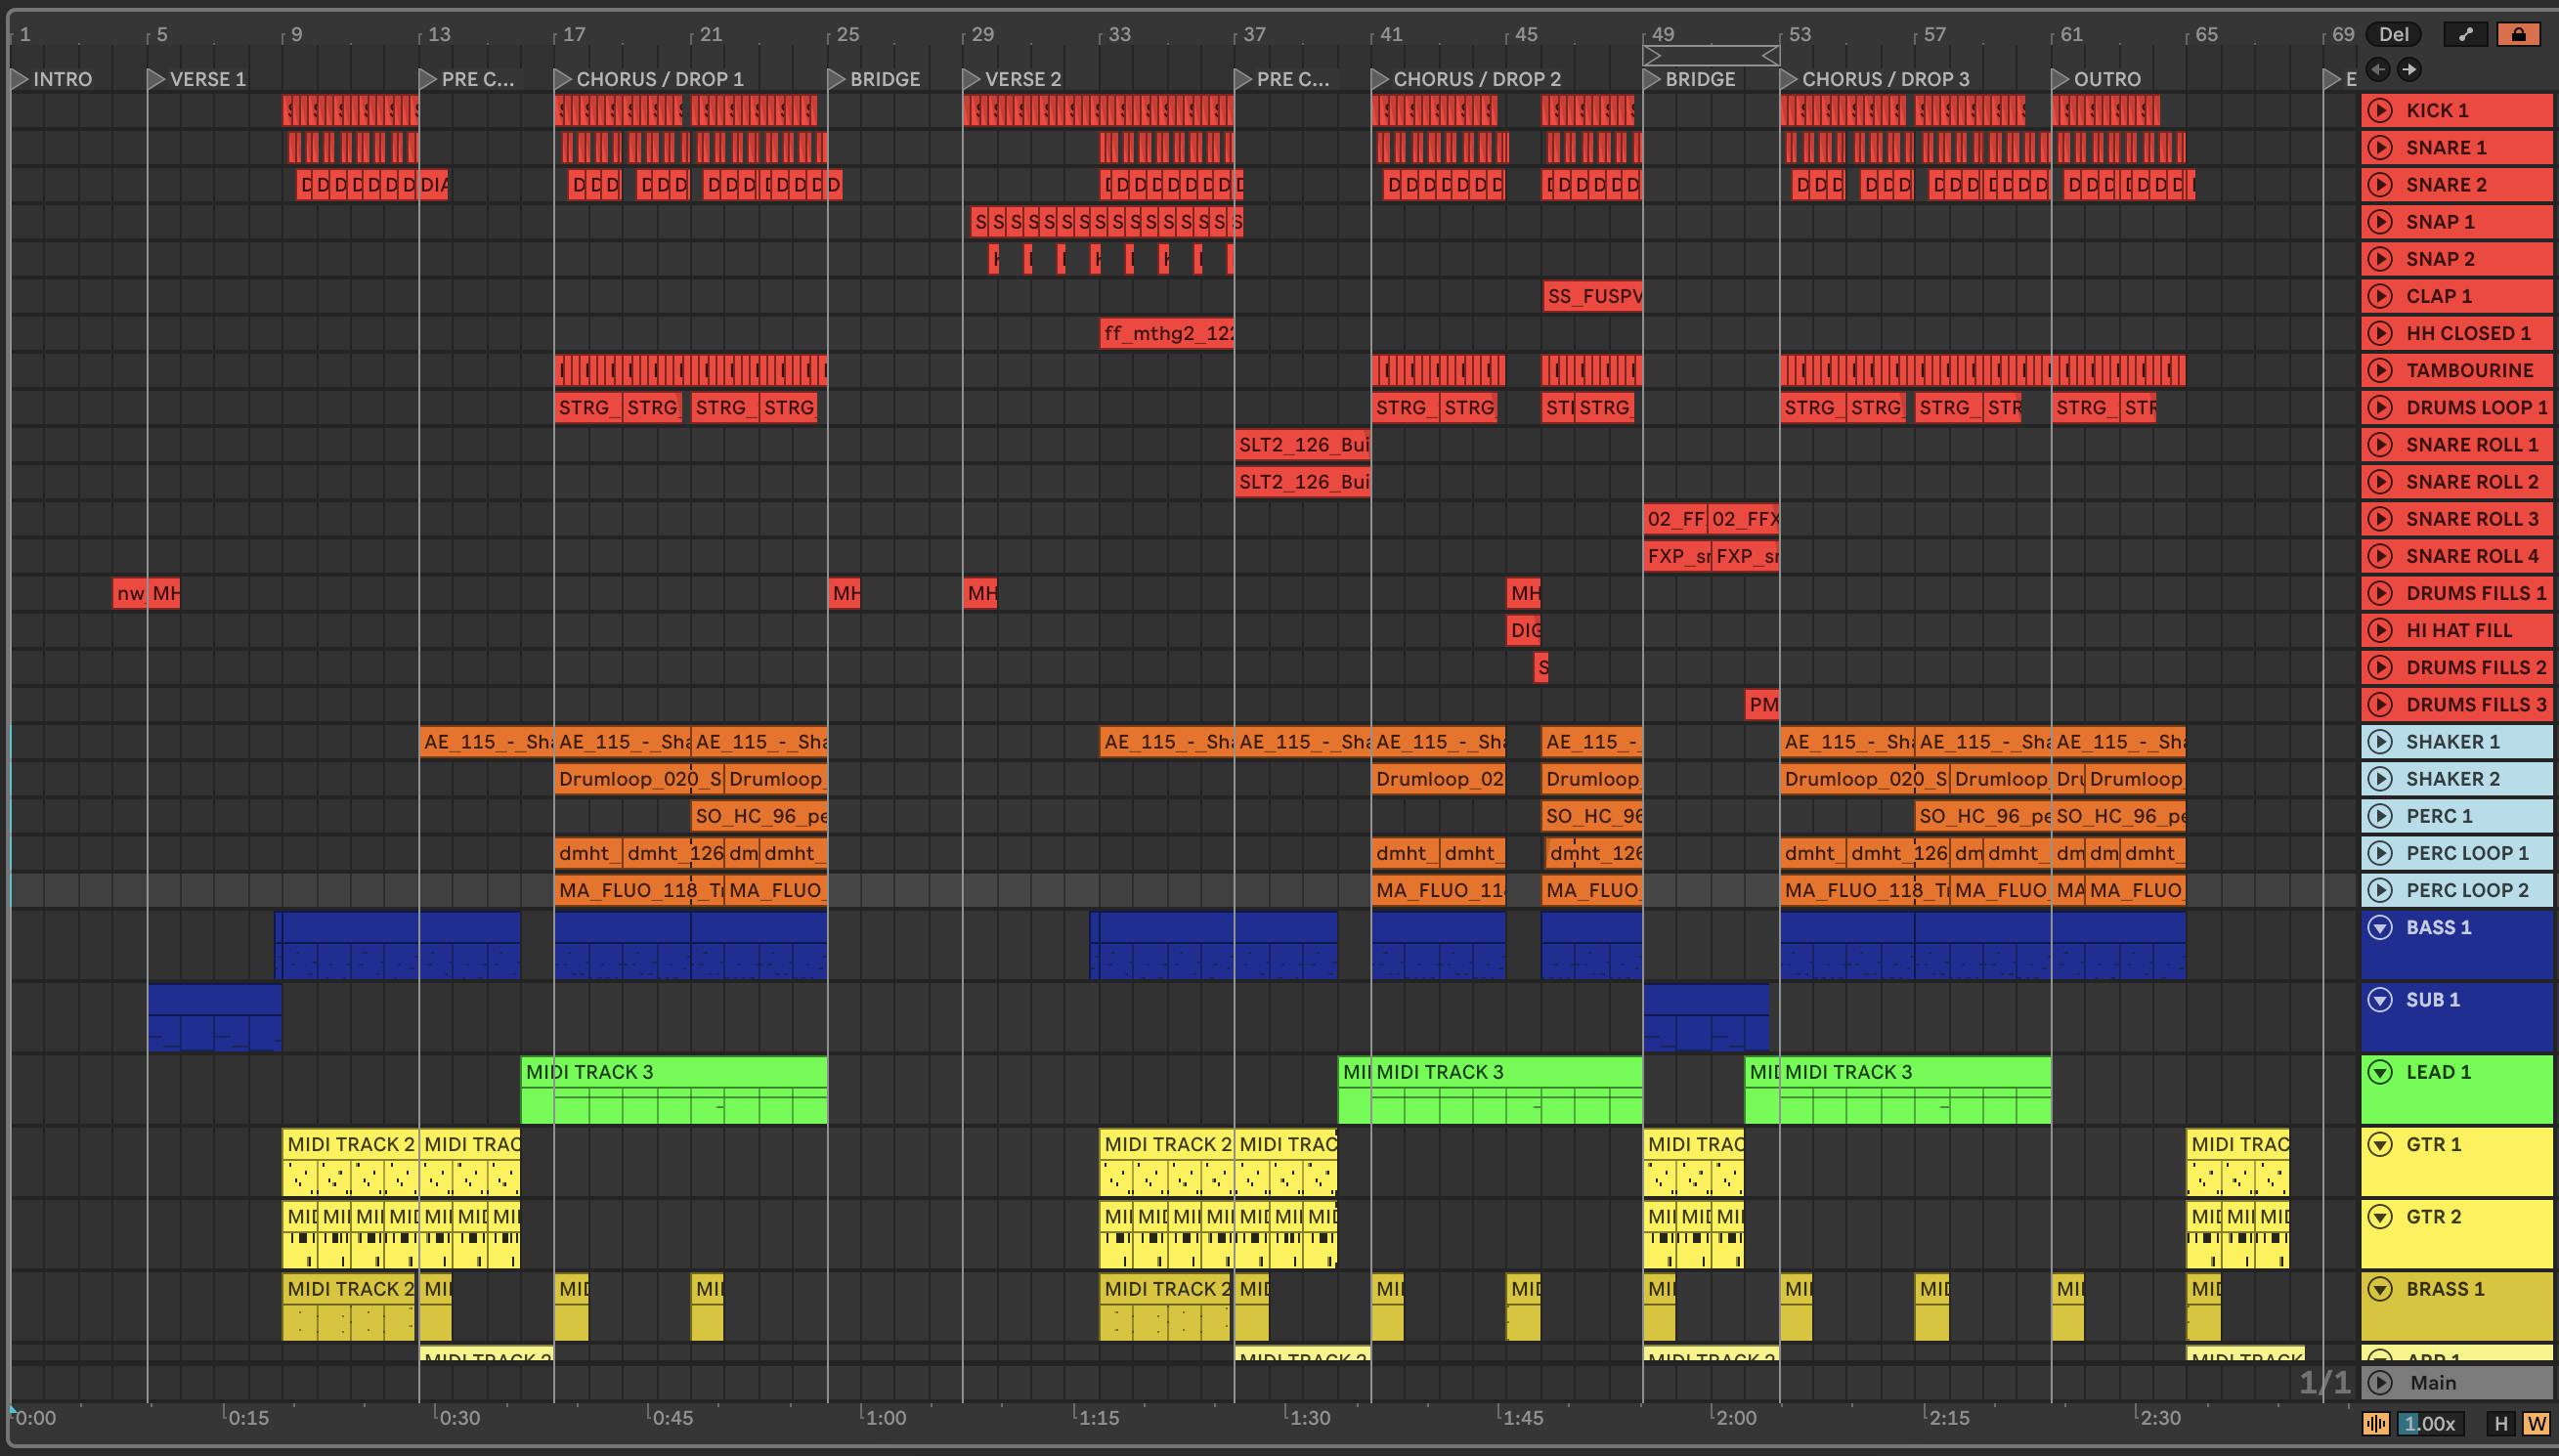Click the 1.00x zoom value field
The width and height of the screenshot is (2559, 1456).
coord(2430,1423)
